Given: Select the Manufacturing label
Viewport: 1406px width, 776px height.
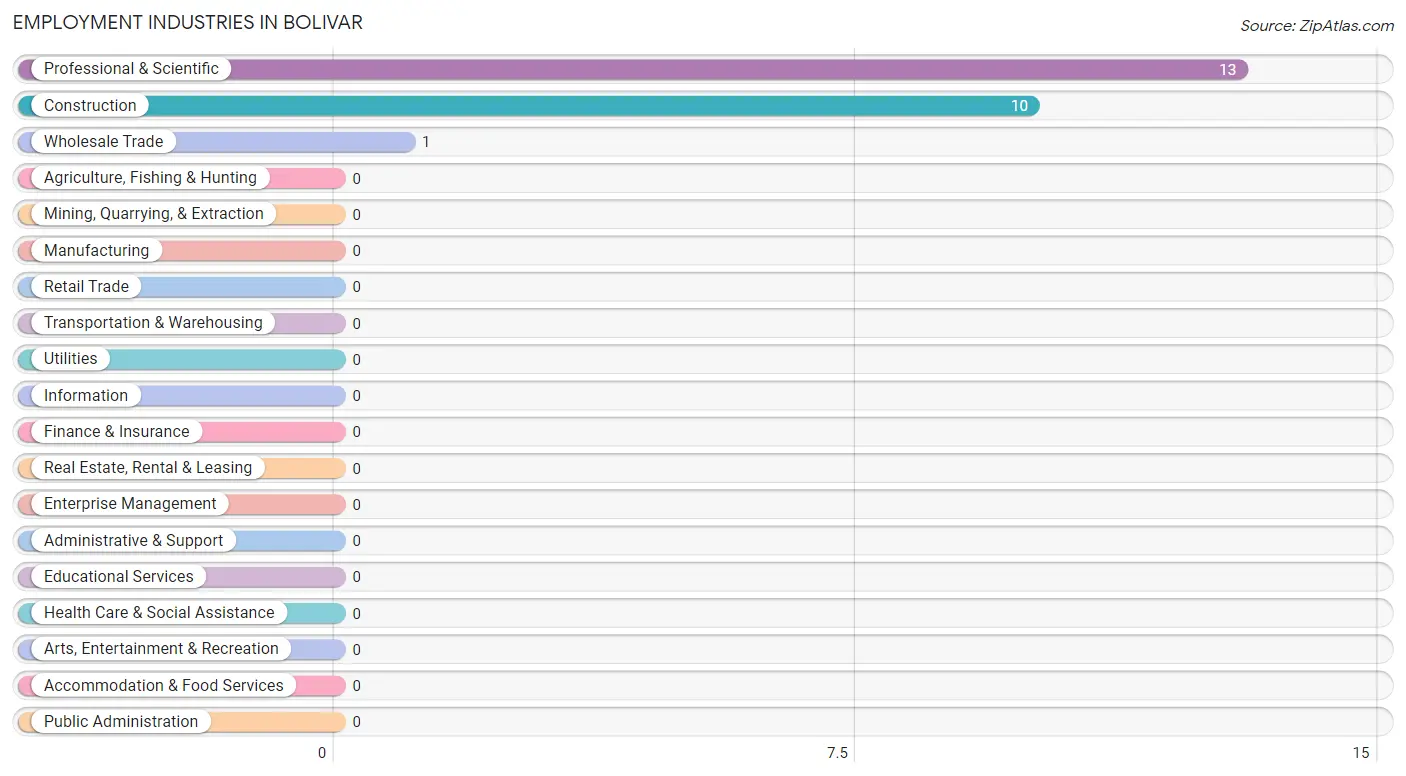Looking at the screenshot, I should coord(96,250).
